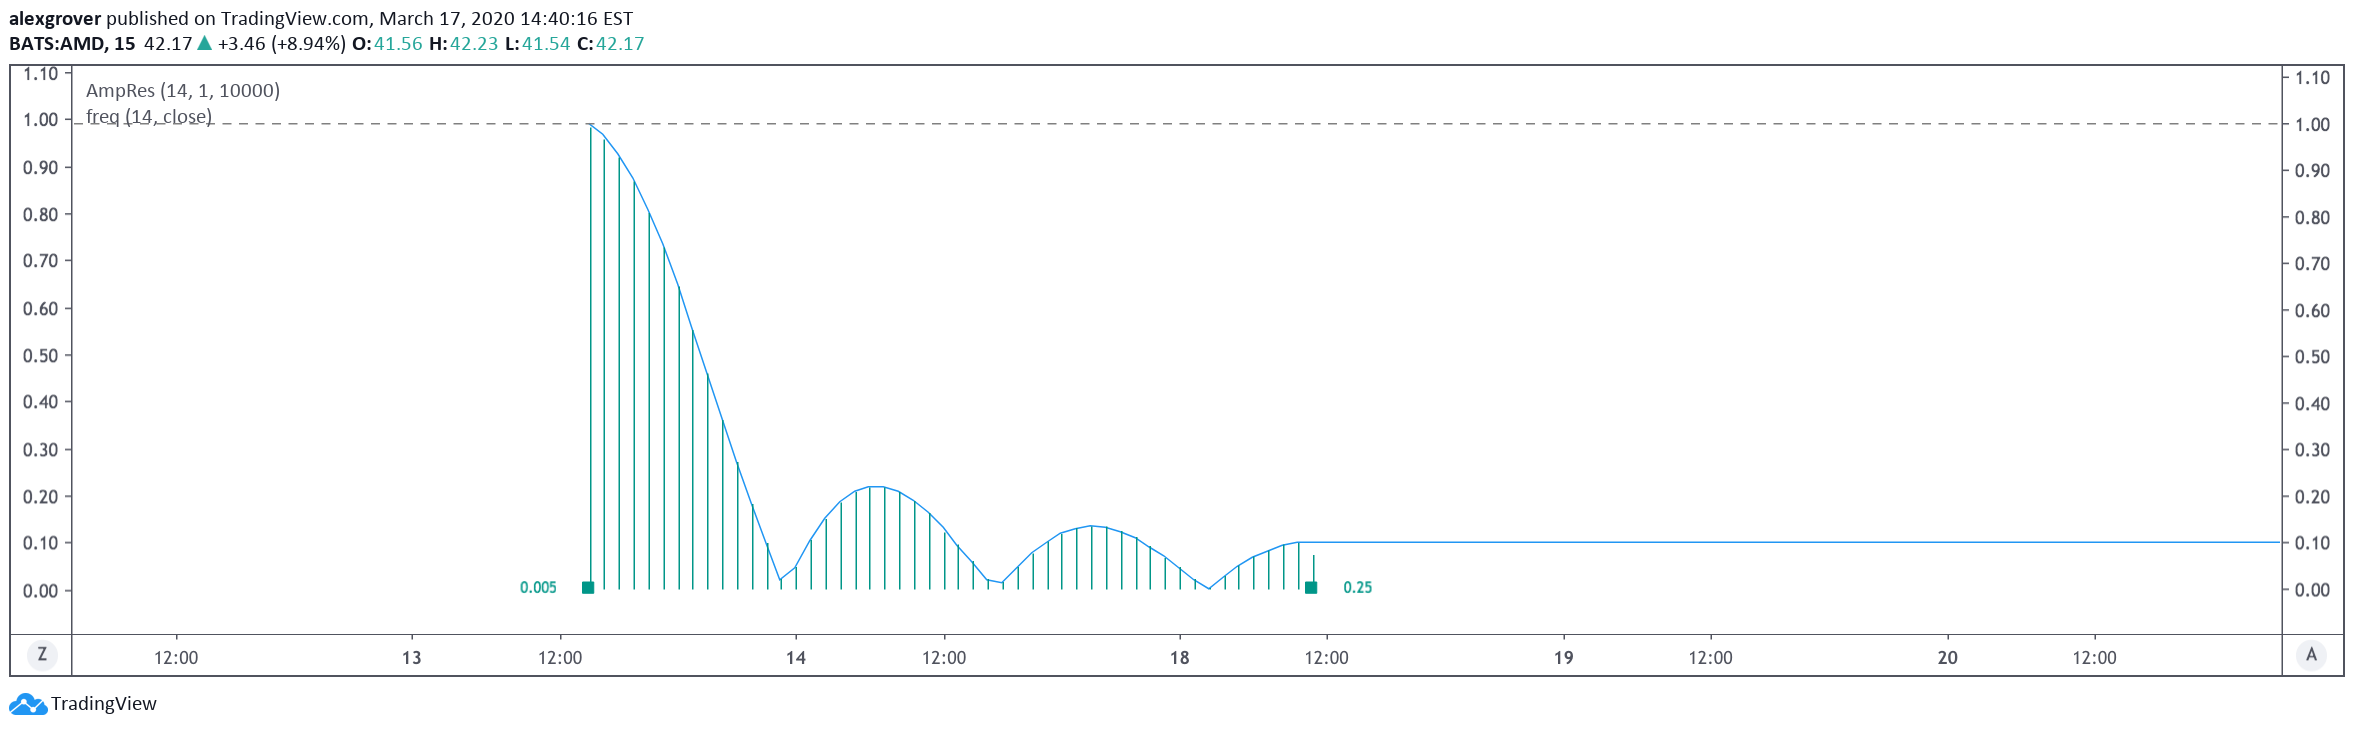2354x731 pixels.
Task: Click the 0.10 value on right price scale
Action: 2312,543
